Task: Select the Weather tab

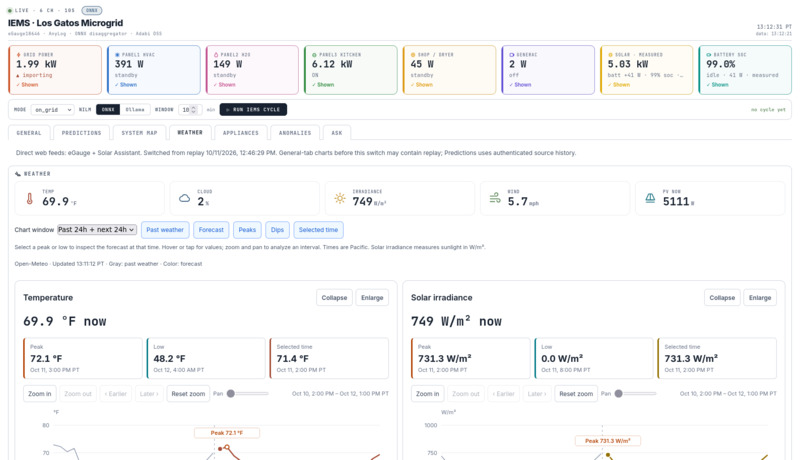Action: [190, 133]
